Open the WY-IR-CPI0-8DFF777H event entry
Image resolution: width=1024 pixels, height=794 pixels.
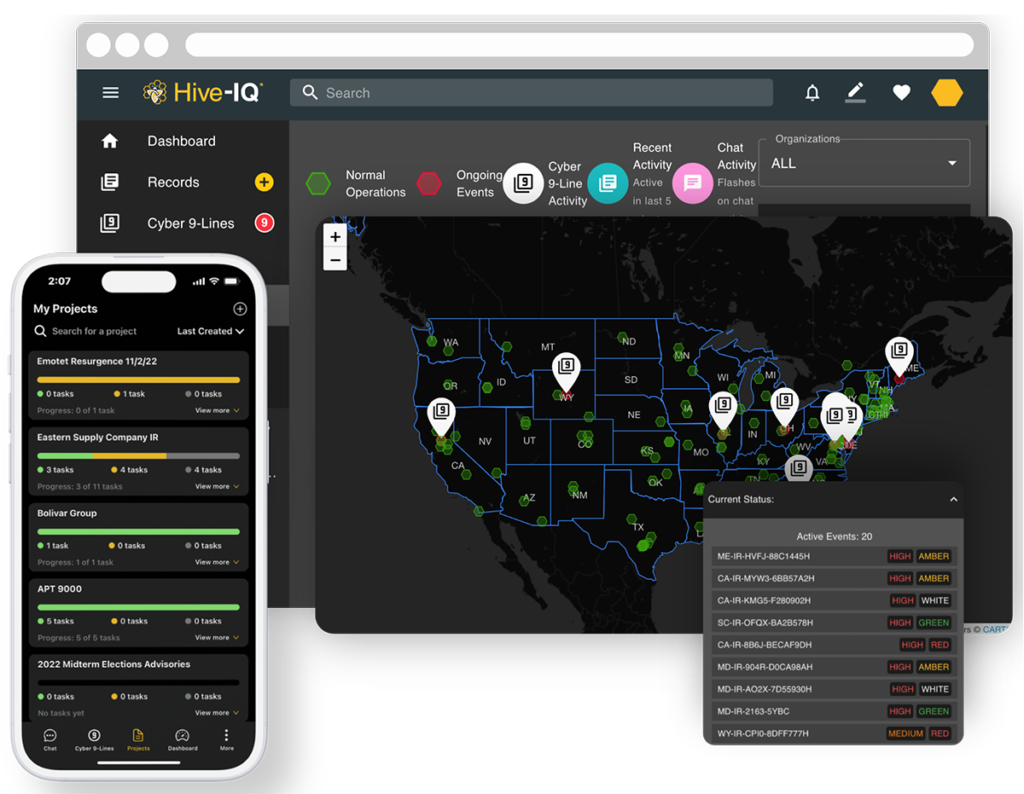[834, 733]
